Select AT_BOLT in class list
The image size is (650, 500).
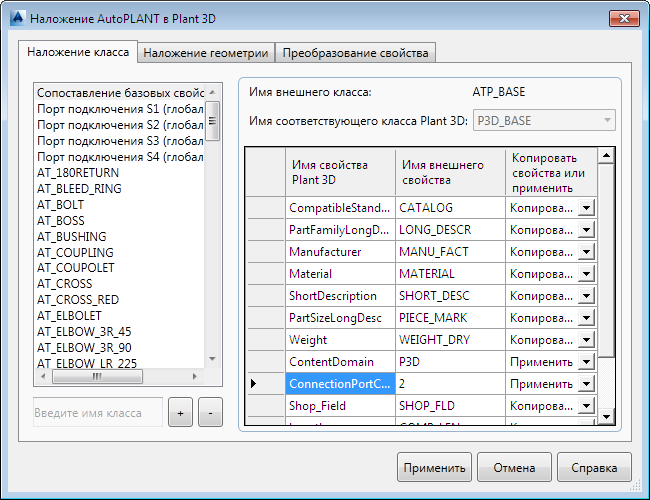pyautogui.click(x=120, y=204)
